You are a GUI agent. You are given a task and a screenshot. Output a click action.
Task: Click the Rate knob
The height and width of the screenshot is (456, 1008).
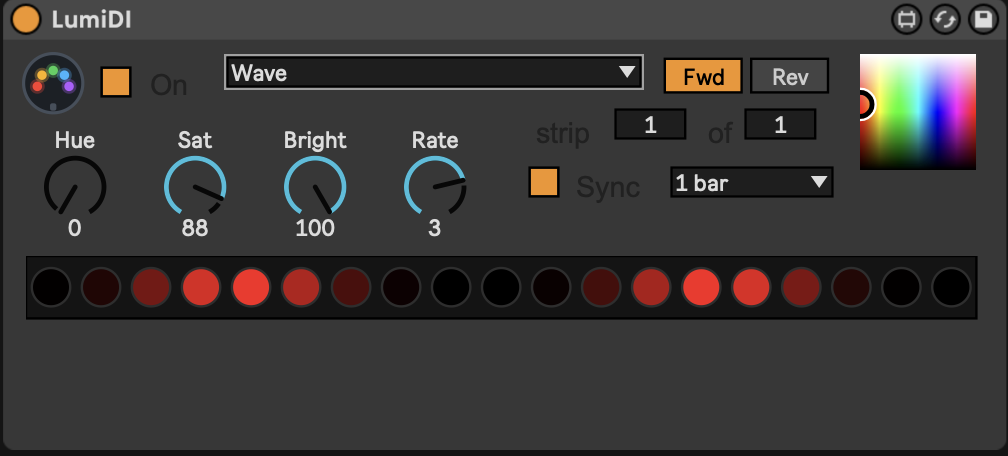(435, 187)
